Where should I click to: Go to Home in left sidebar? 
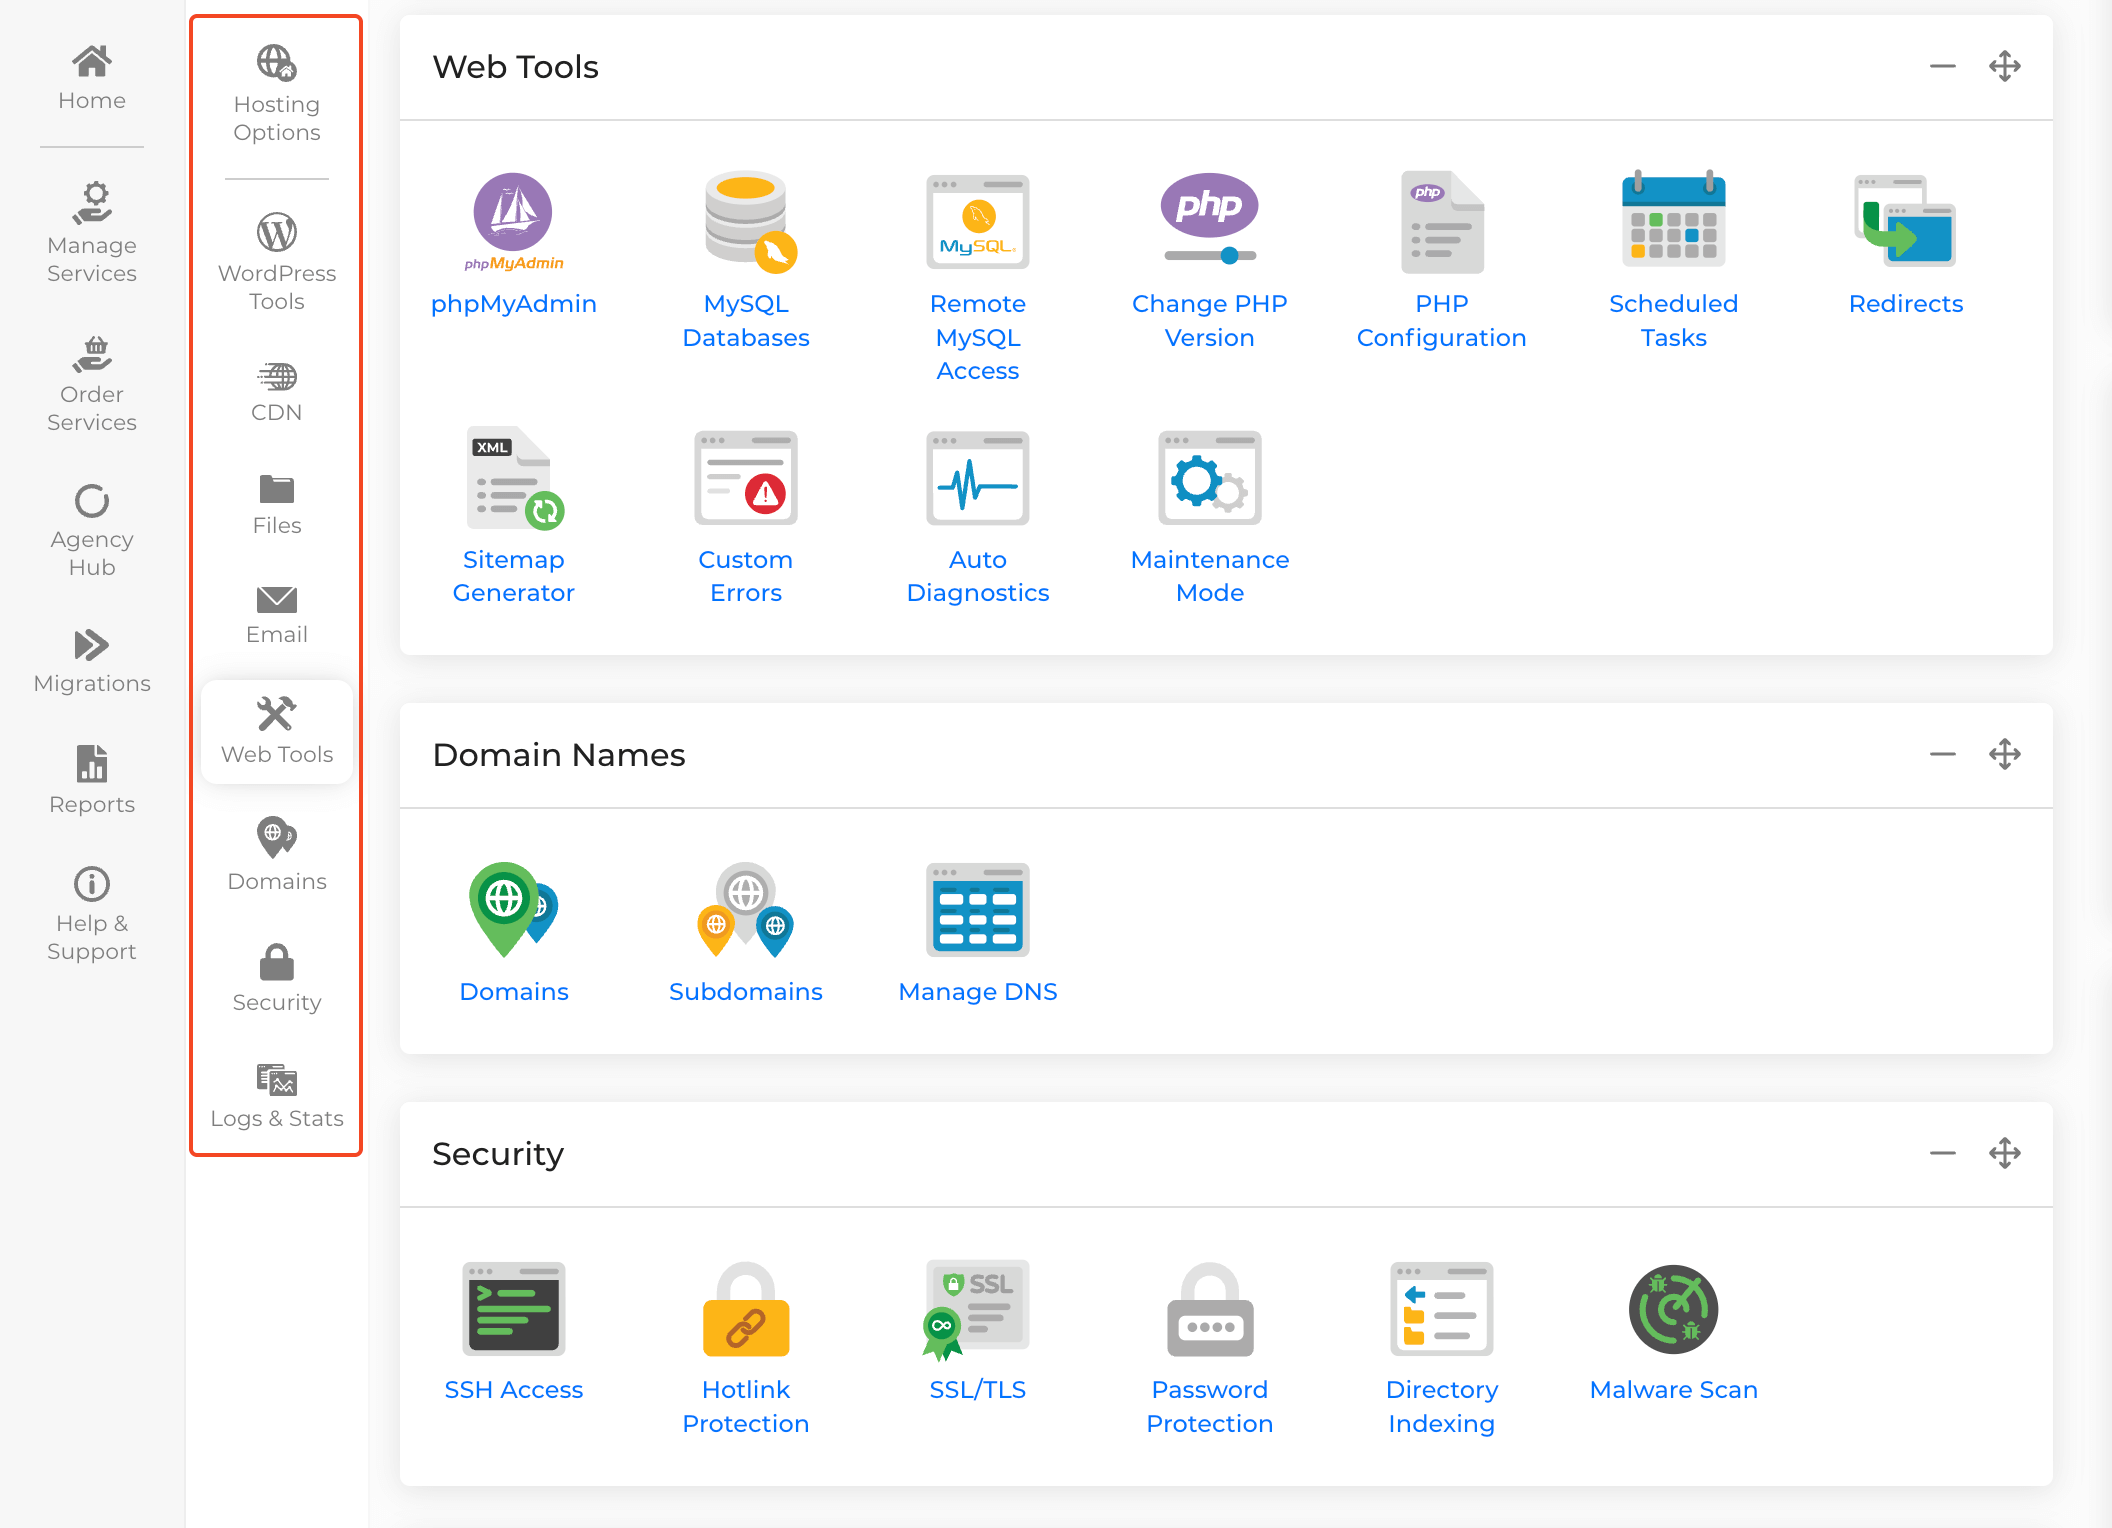pos(92,78)
